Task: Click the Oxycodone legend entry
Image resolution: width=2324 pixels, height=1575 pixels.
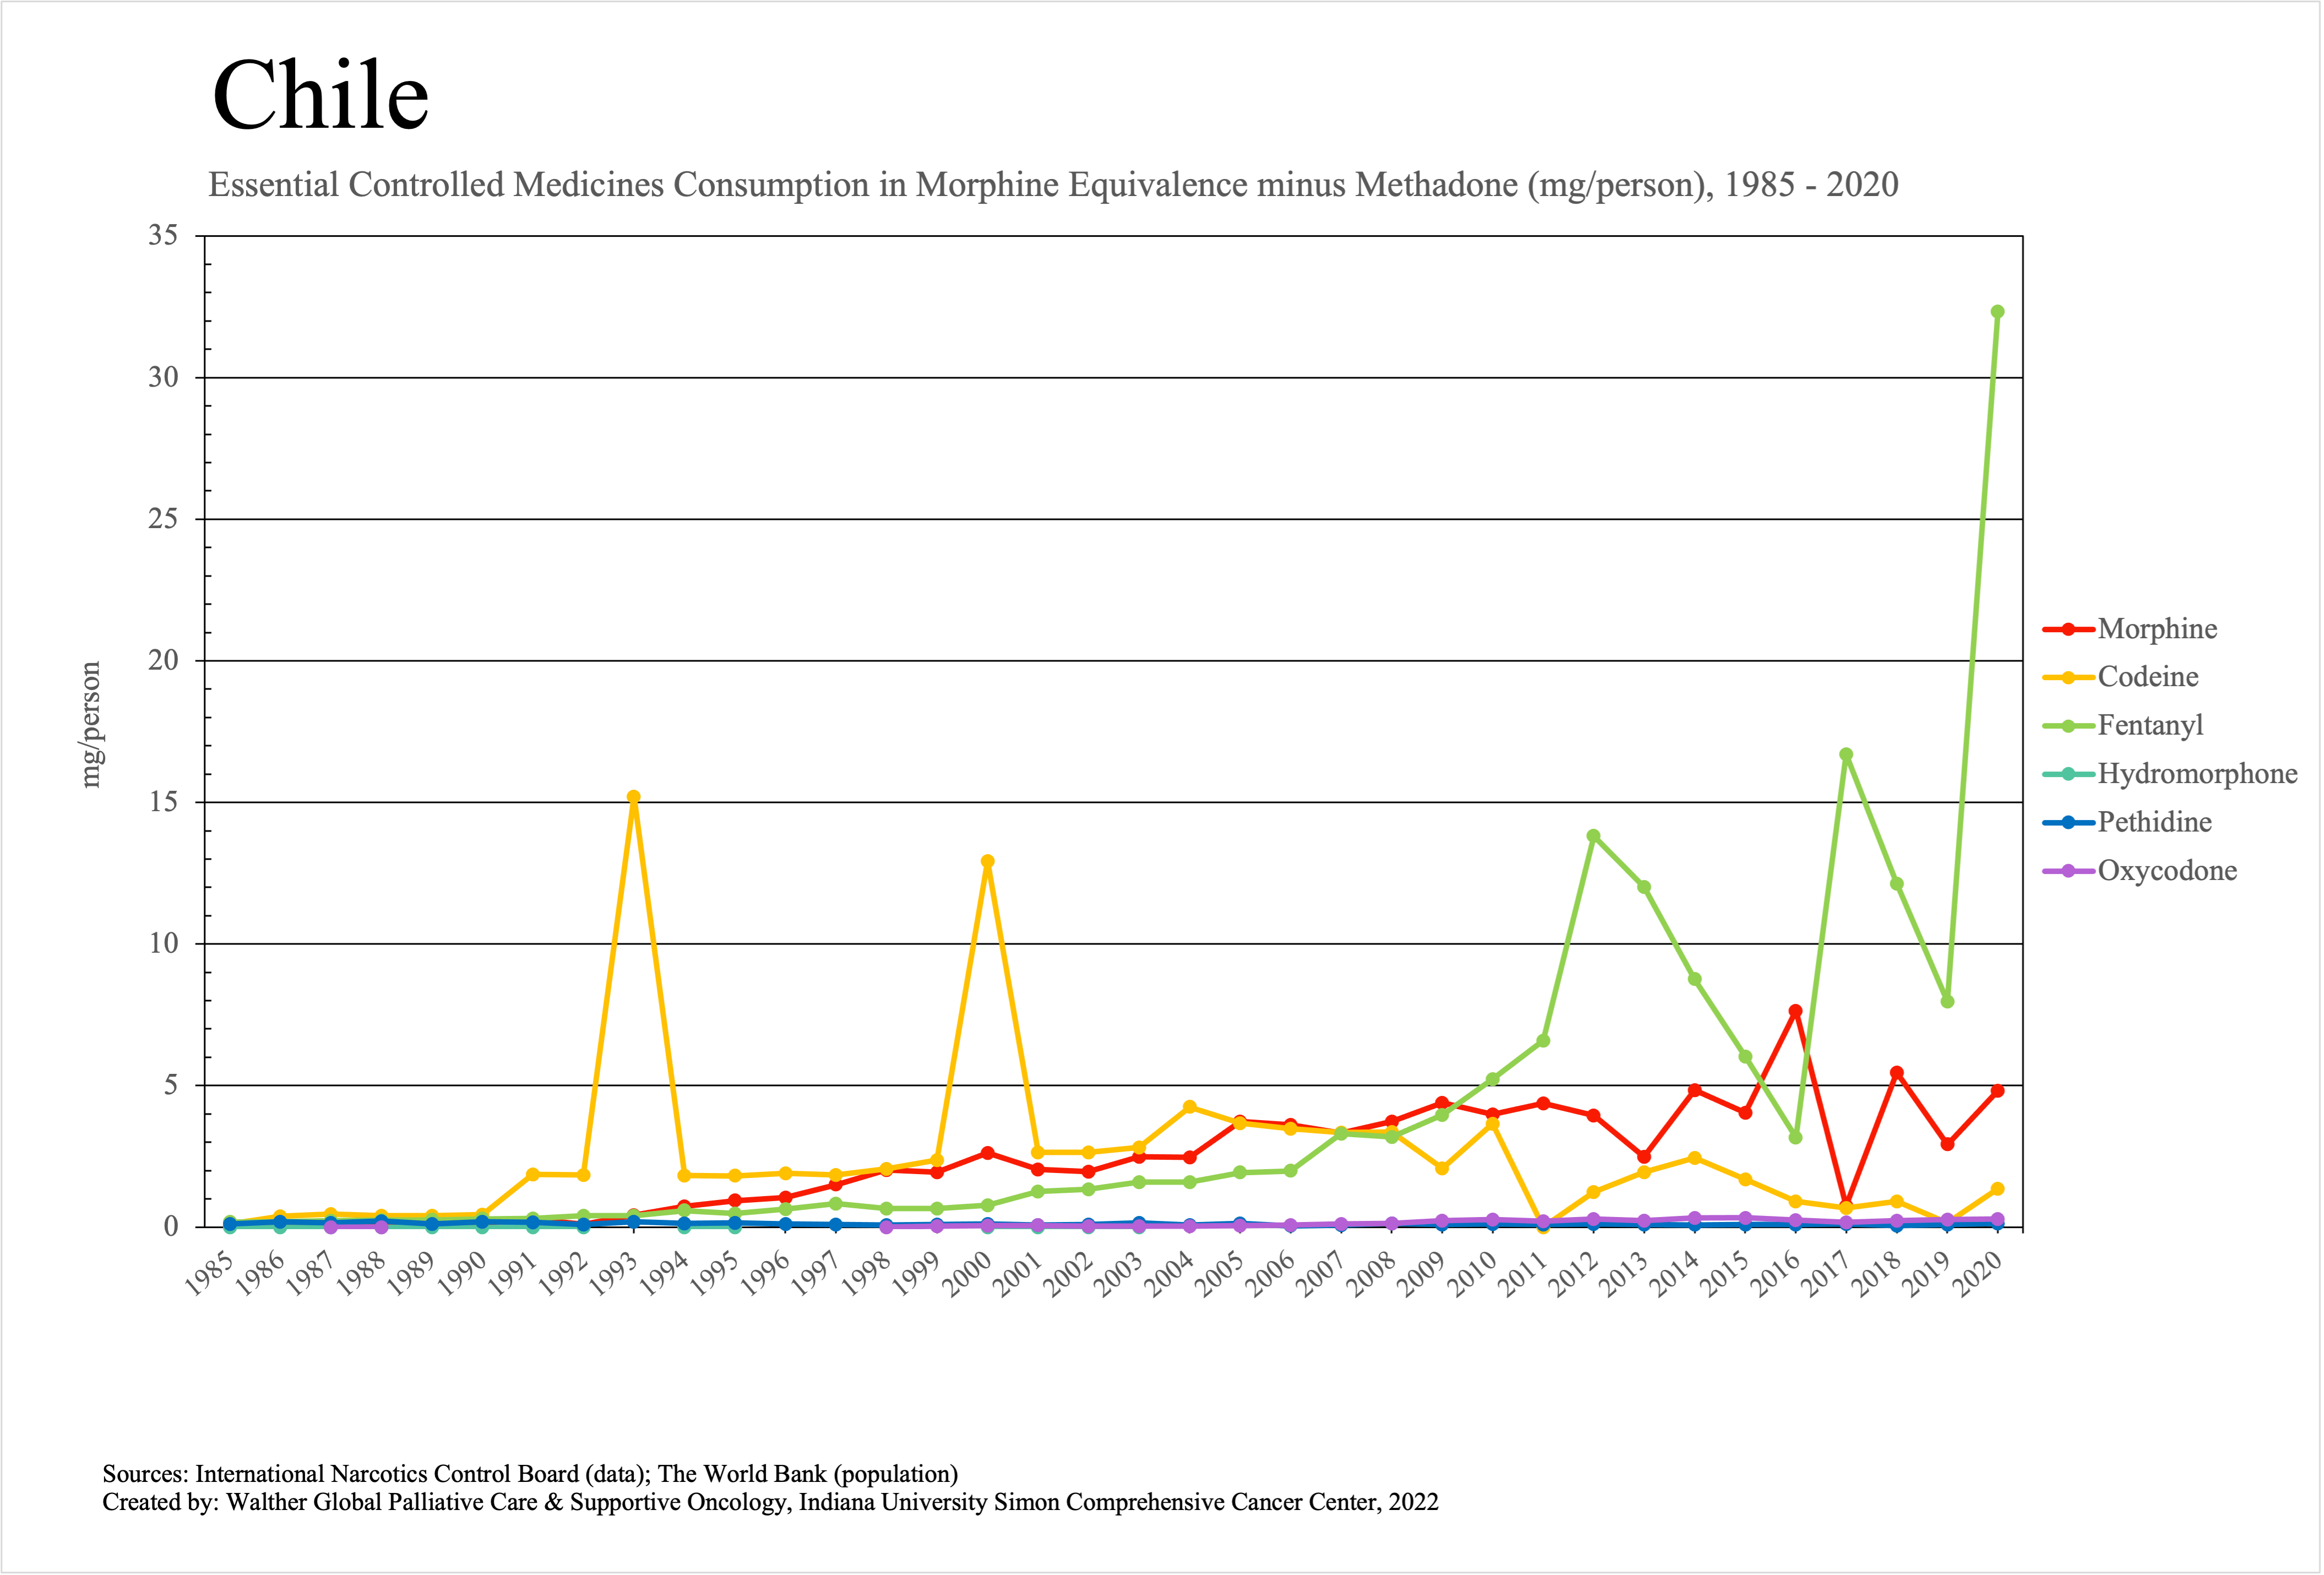Action: pyautogui.click(x=2166, y=871)
